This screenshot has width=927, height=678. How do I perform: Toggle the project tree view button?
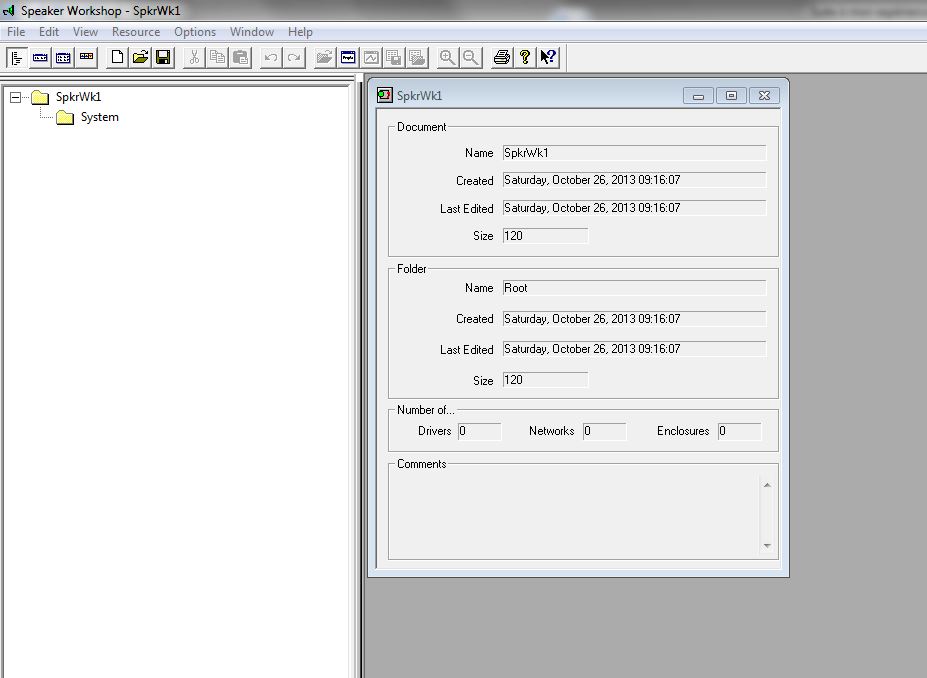click(17, 57)
